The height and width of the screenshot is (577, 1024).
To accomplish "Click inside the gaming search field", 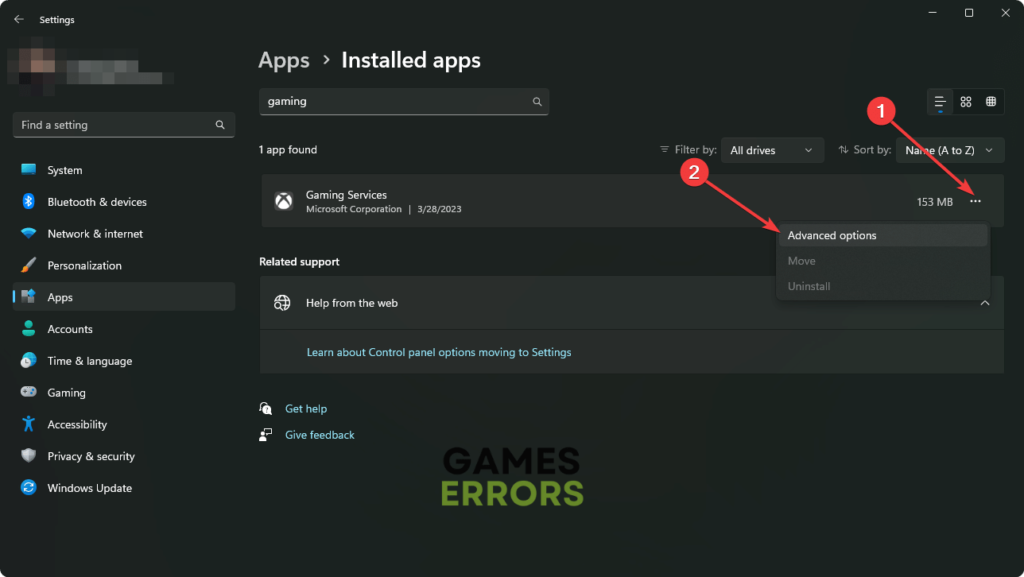I will [x=400, y=101].
